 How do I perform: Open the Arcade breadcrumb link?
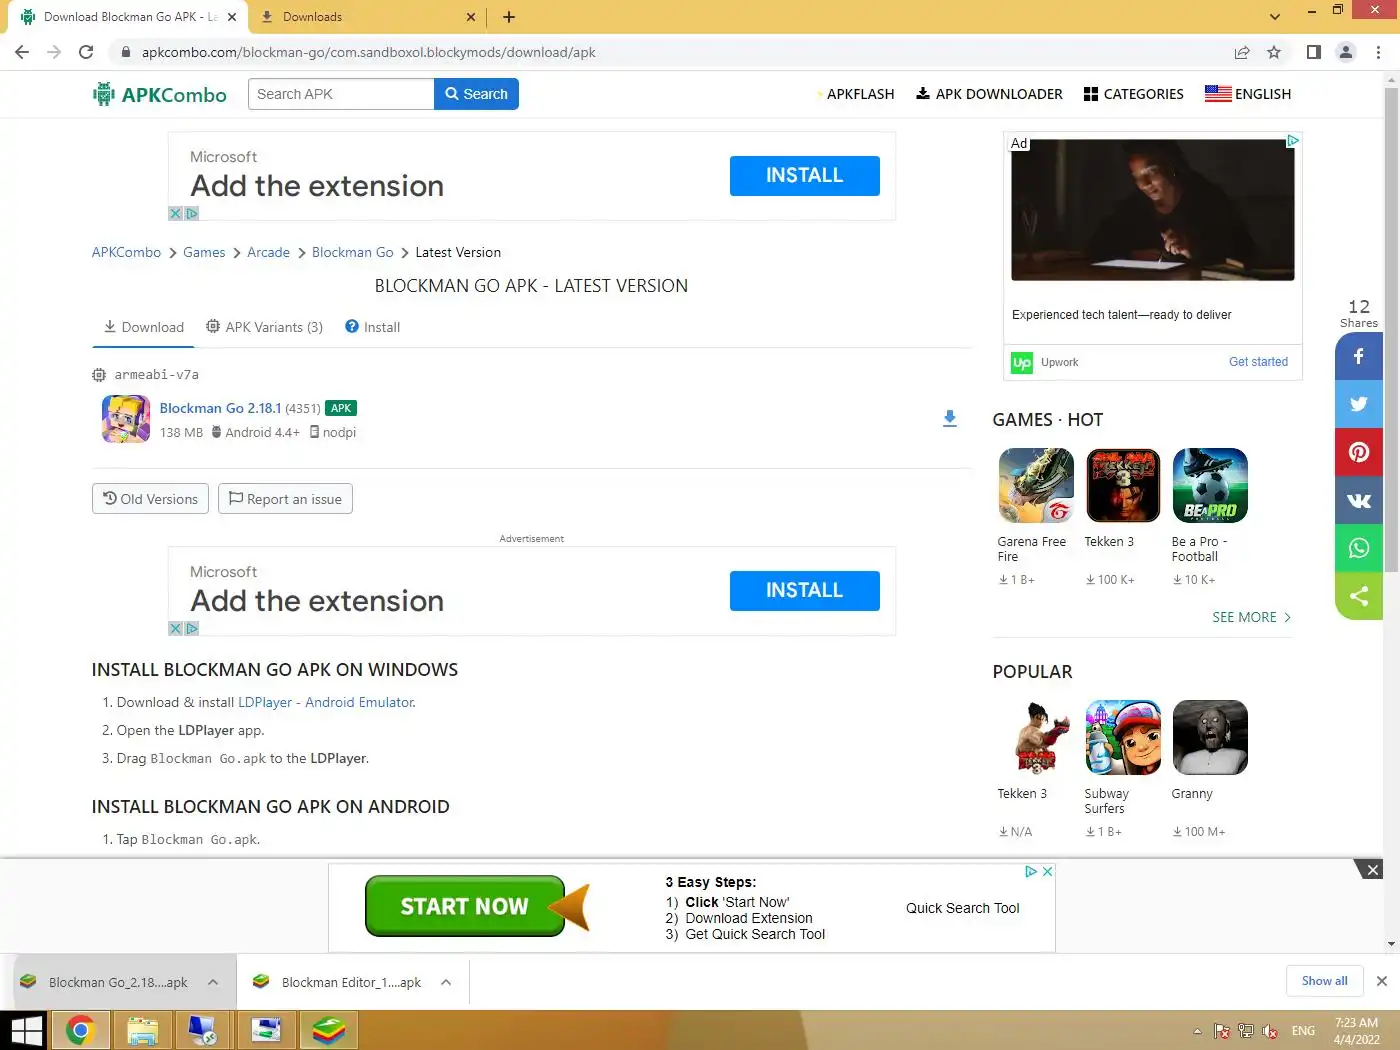click(x=268, y=252)
